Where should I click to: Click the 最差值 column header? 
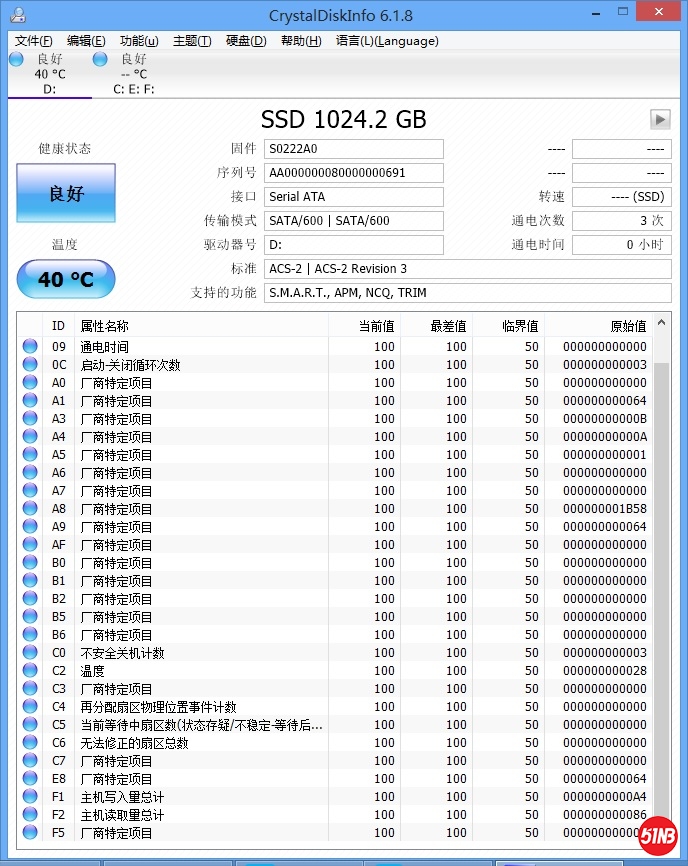coord(437,326)
